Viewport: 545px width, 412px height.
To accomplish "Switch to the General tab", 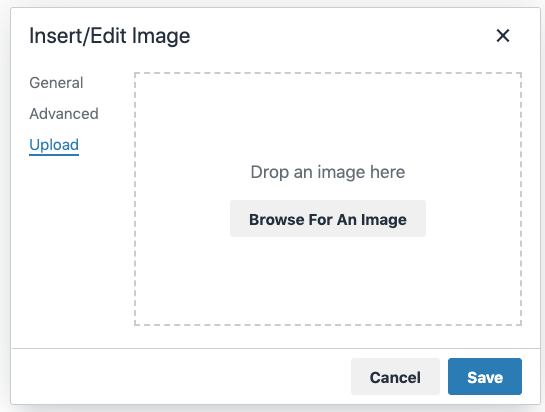I will click(x=56, y=83).
